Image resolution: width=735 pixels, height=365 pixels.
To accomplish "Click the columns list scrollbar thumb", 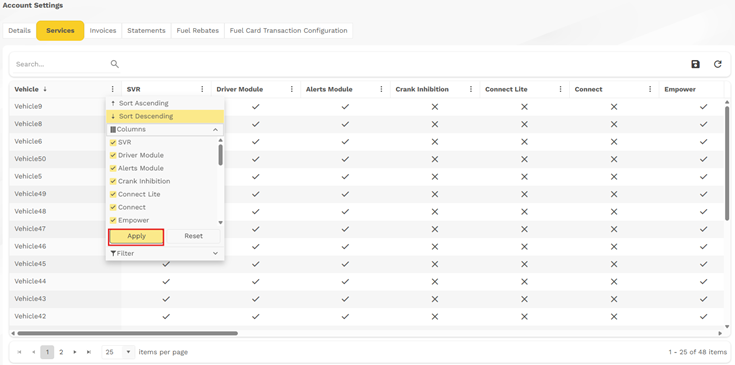I will (220, 155).
